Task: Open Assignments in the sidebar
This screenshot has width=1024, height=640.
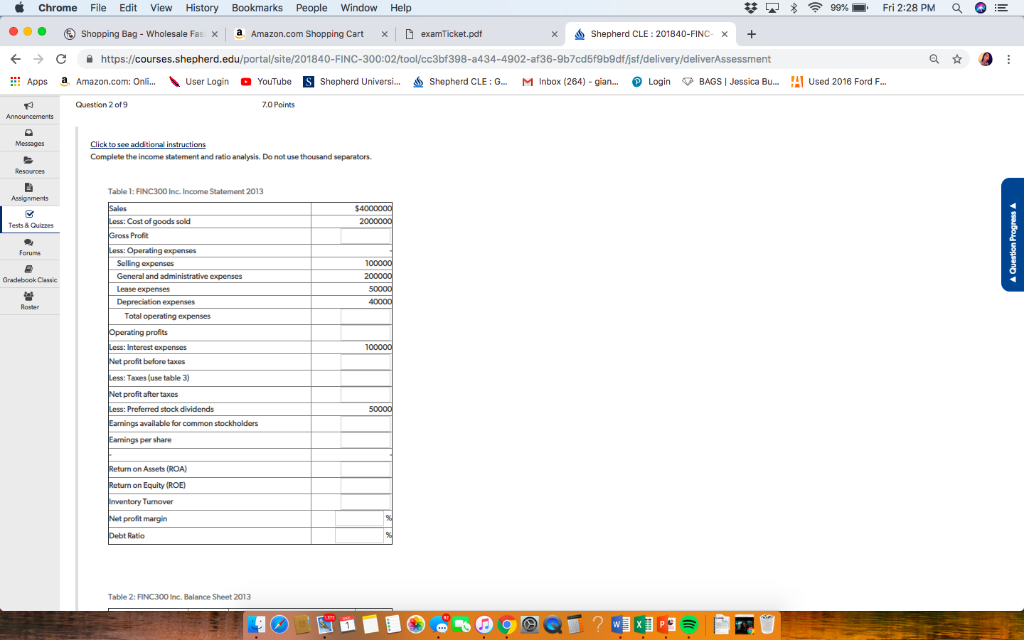Action: click(29, 192)
